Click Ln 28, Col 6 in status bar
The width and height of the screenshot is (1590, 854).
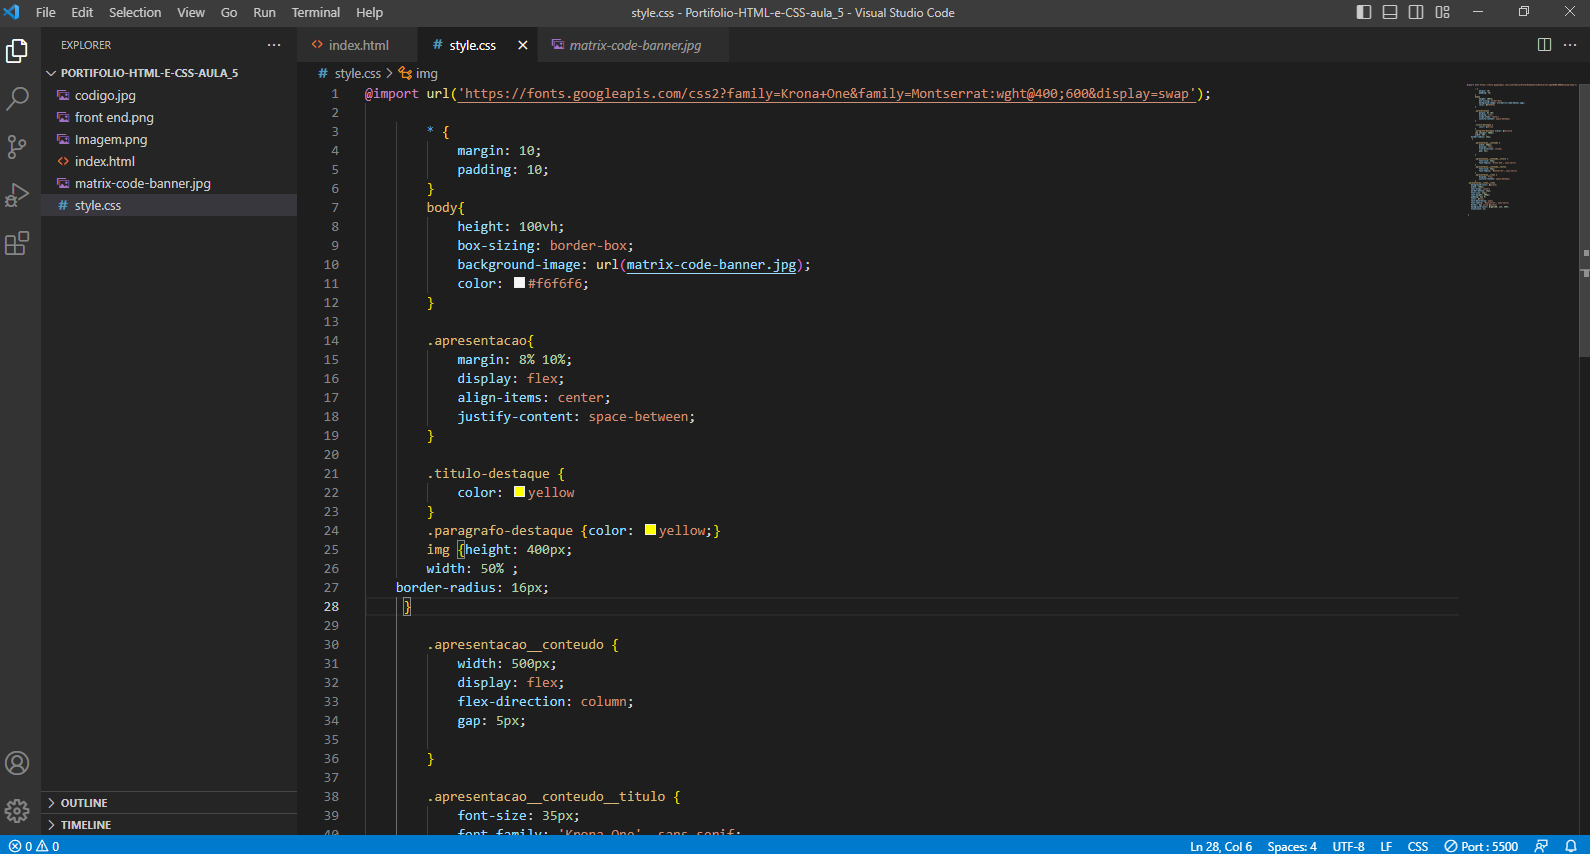tap(1220, 846)
